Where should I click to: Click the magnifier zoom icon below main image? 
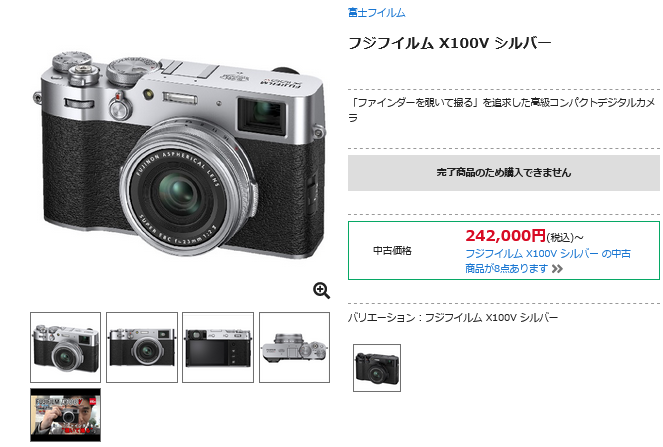[x=321, y=291]
